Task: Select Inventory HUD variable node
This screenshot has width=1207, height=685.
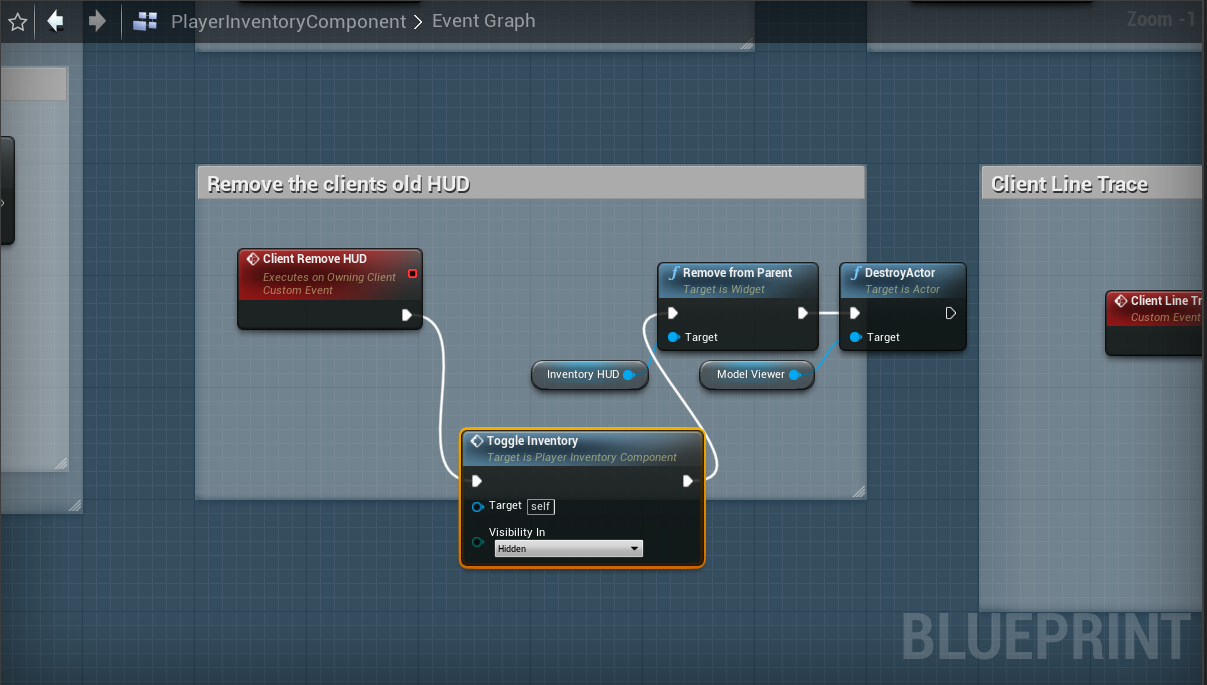Action: (x=590, y=375)
